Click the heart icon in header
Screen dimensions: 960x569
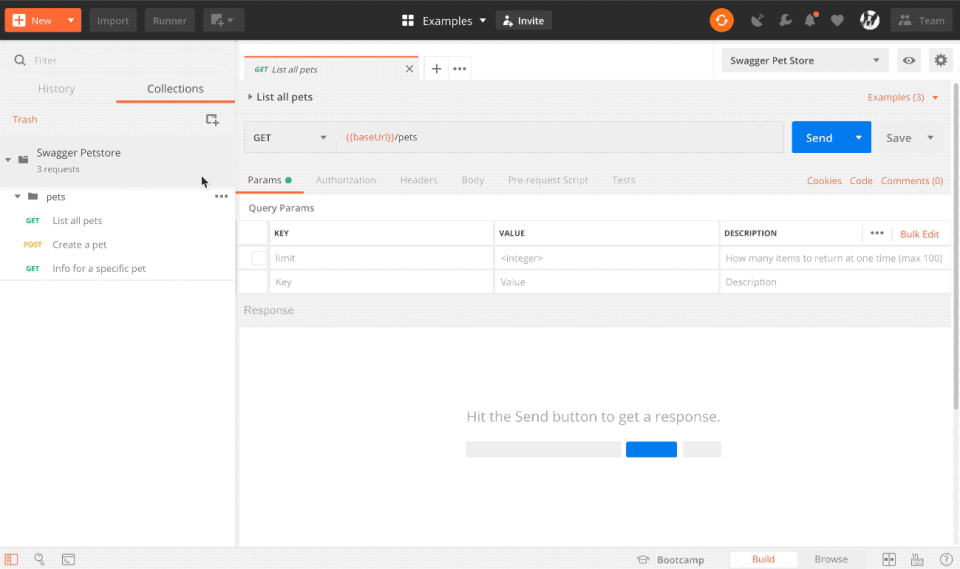pyautogui.click(x=837, y=20)
